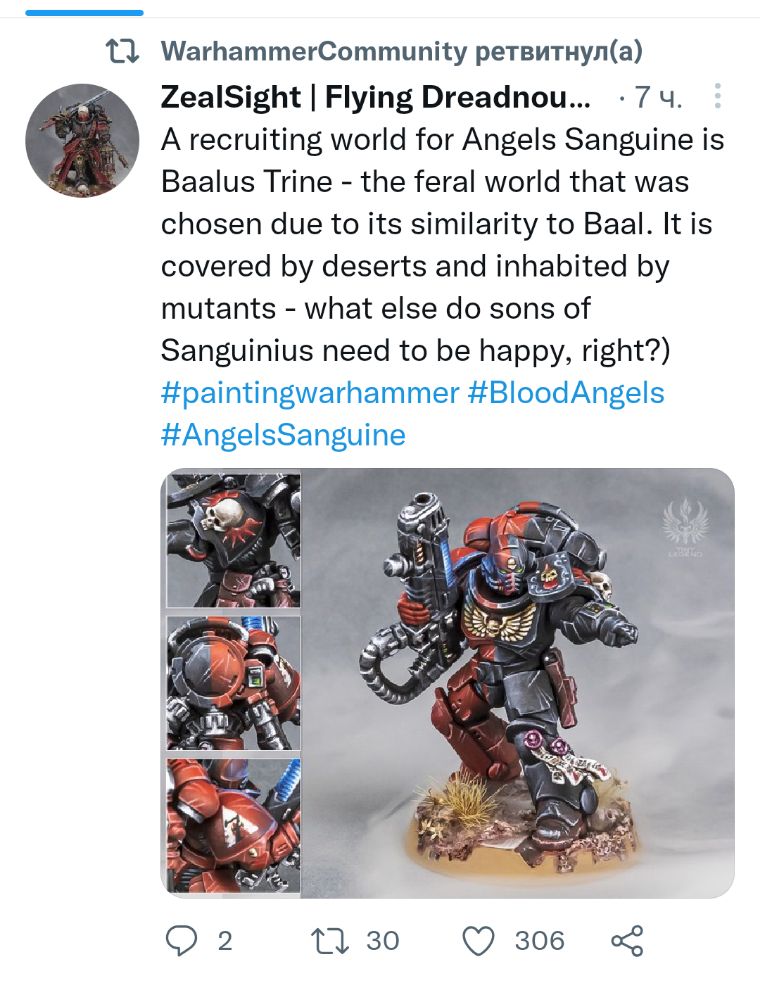
Task: Share the tweet via share icon
Action: pos(627,940)
